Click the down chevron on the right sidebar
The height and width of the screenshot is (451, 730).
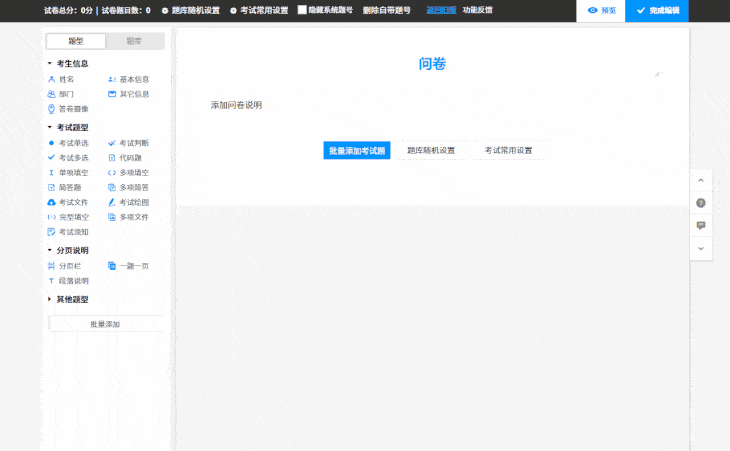pos(701,249)
